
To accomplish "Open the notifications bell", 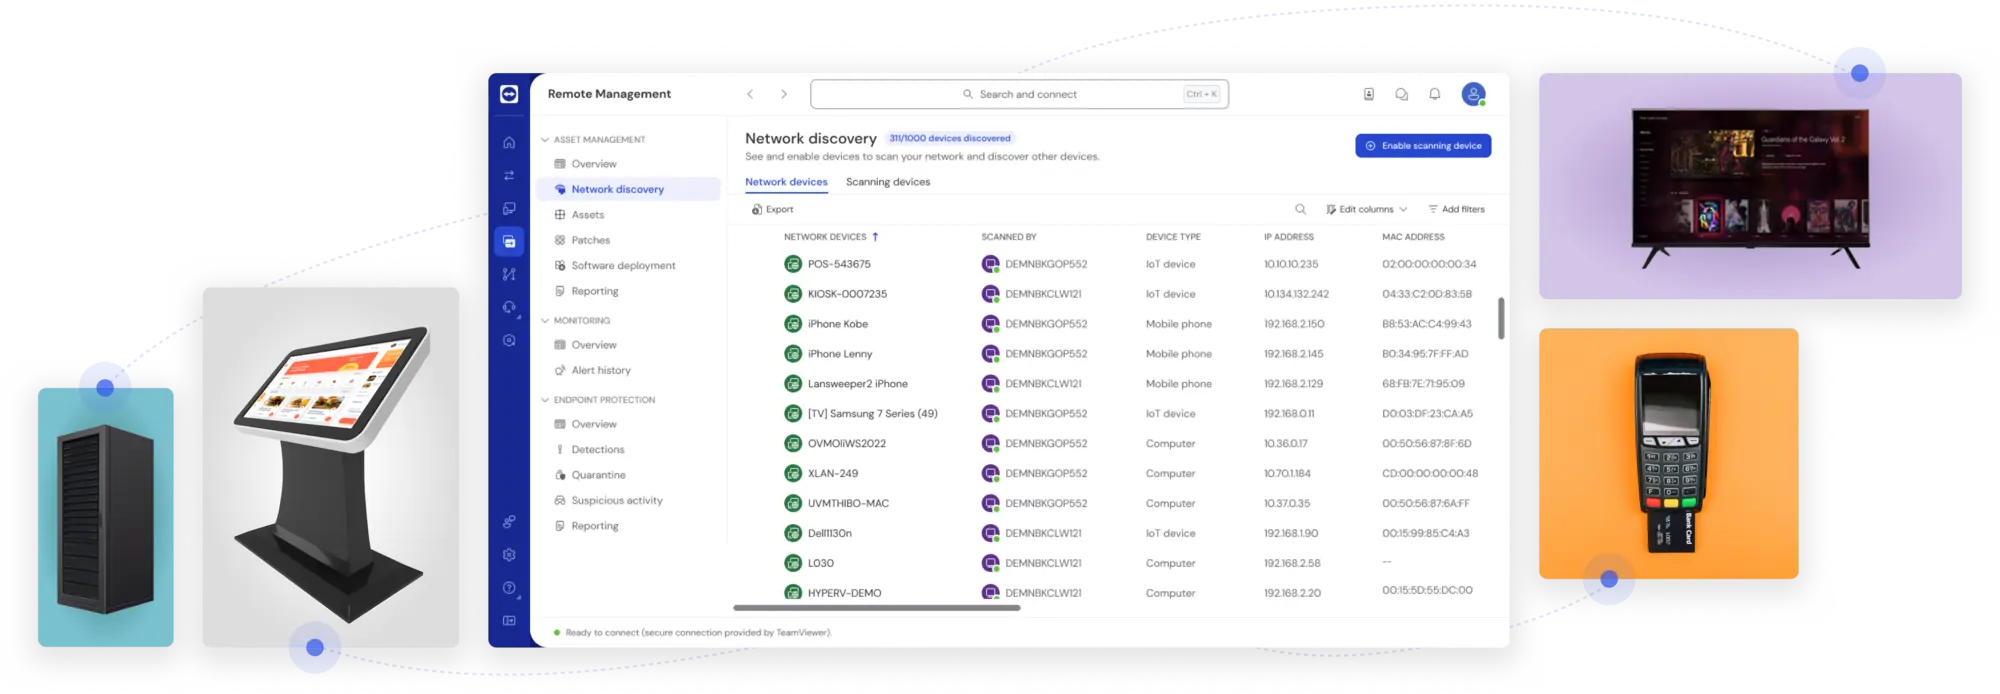I will [x=1435, y=94].
